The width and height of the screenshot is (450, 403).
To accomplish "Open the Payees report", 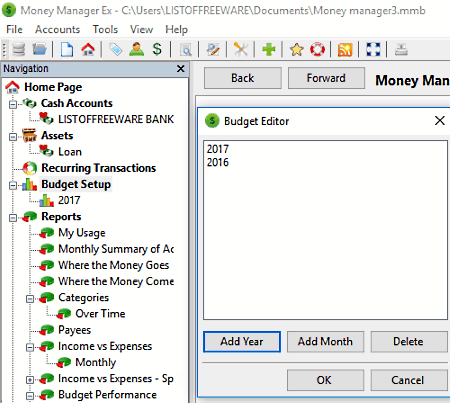I will [x=74, y=330].
